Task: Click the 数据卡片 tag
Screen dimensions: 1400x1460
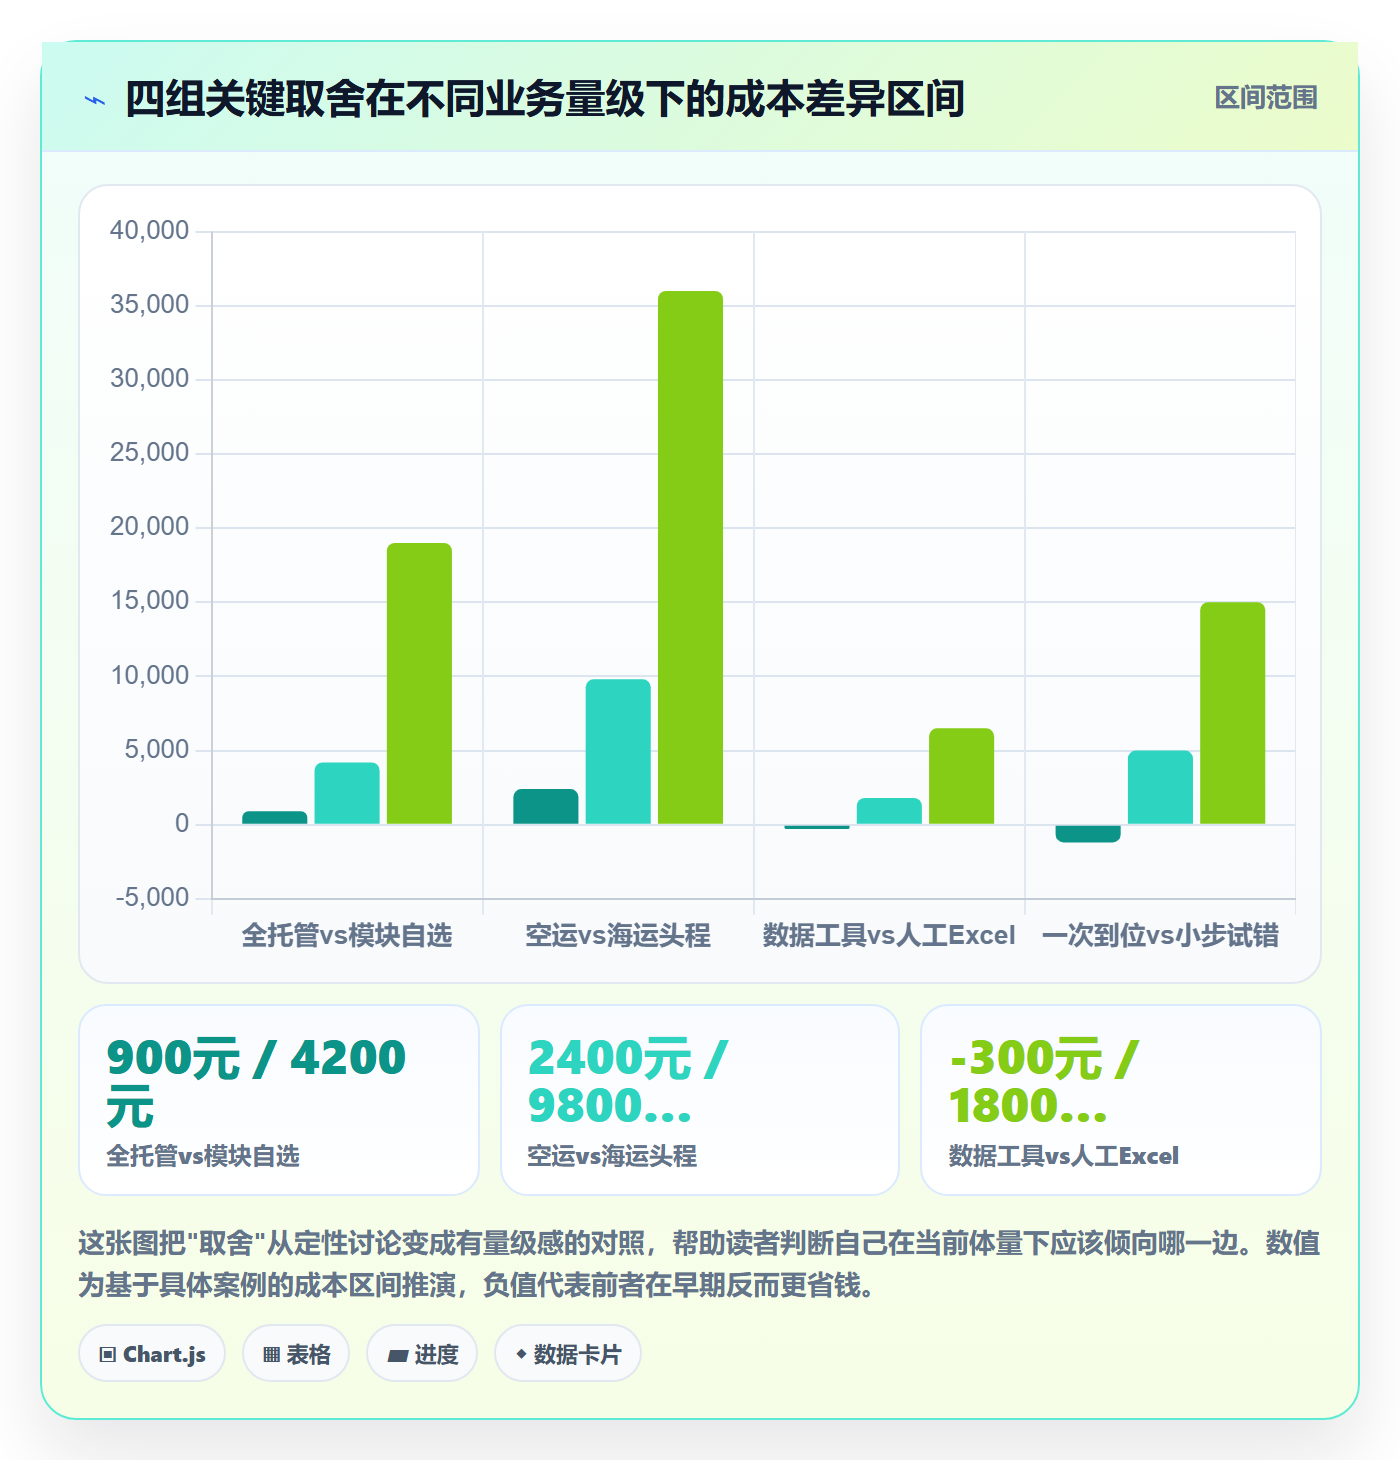Action: 568,1354
